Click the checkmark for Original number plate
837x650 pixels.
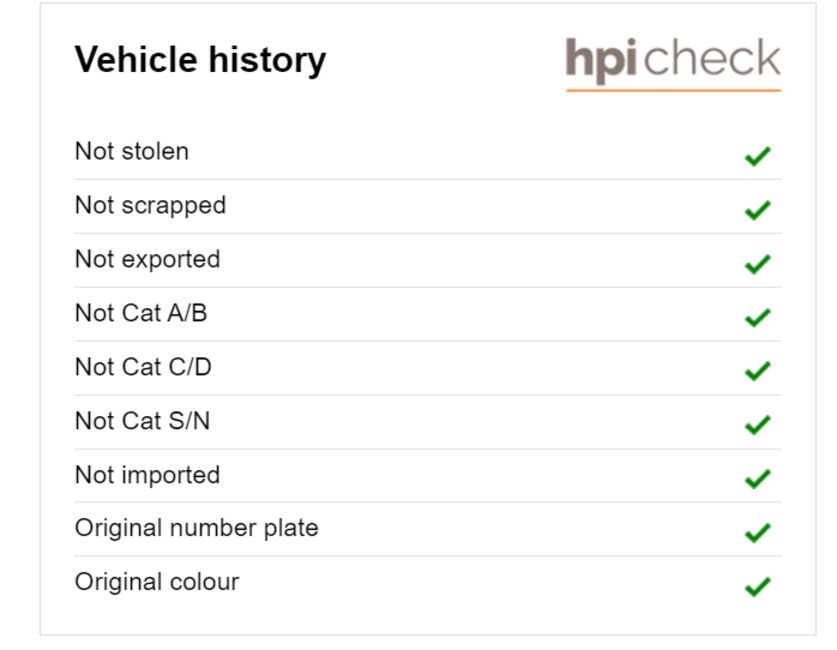point(757,533)
